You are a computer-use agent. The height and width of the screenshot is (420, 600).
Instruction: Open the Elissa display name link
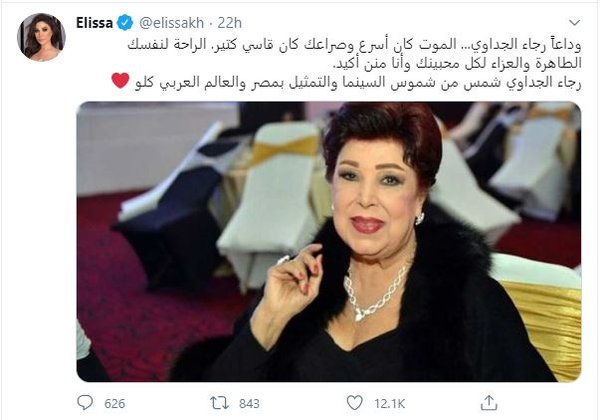coord(94,23)
